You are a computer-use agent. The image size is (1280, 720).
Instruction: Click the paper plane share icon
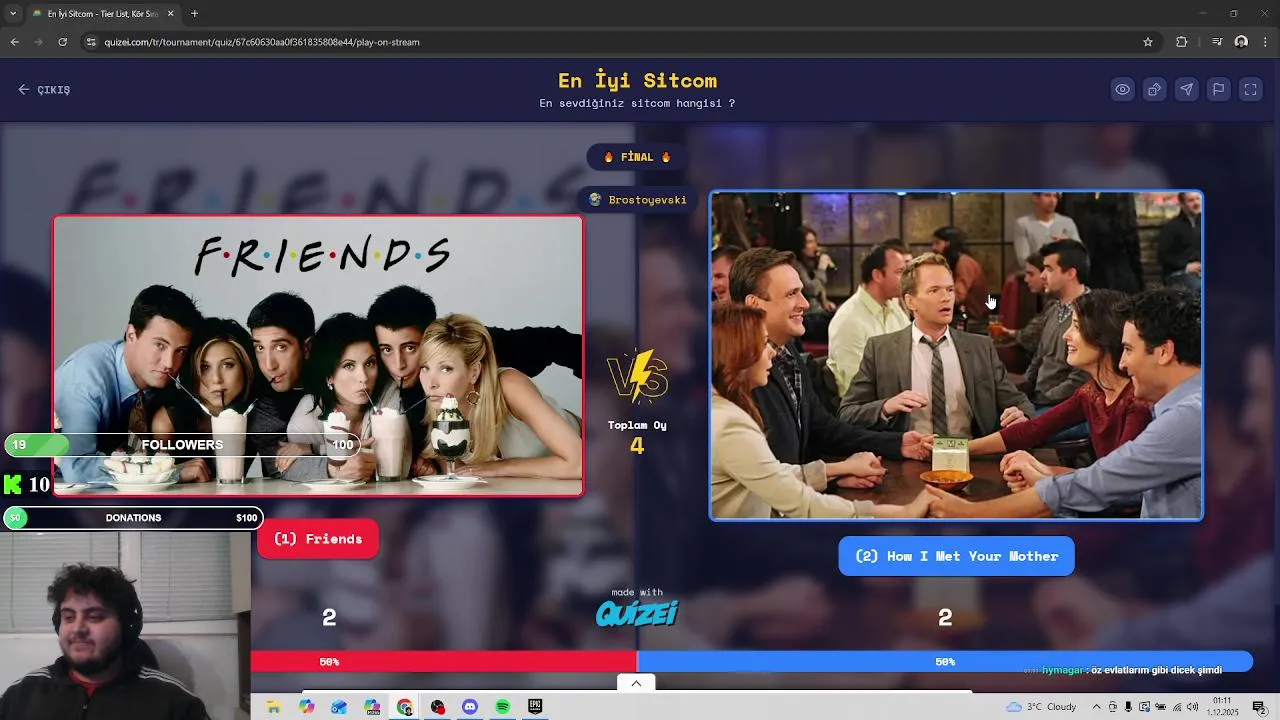[1186, 89]
